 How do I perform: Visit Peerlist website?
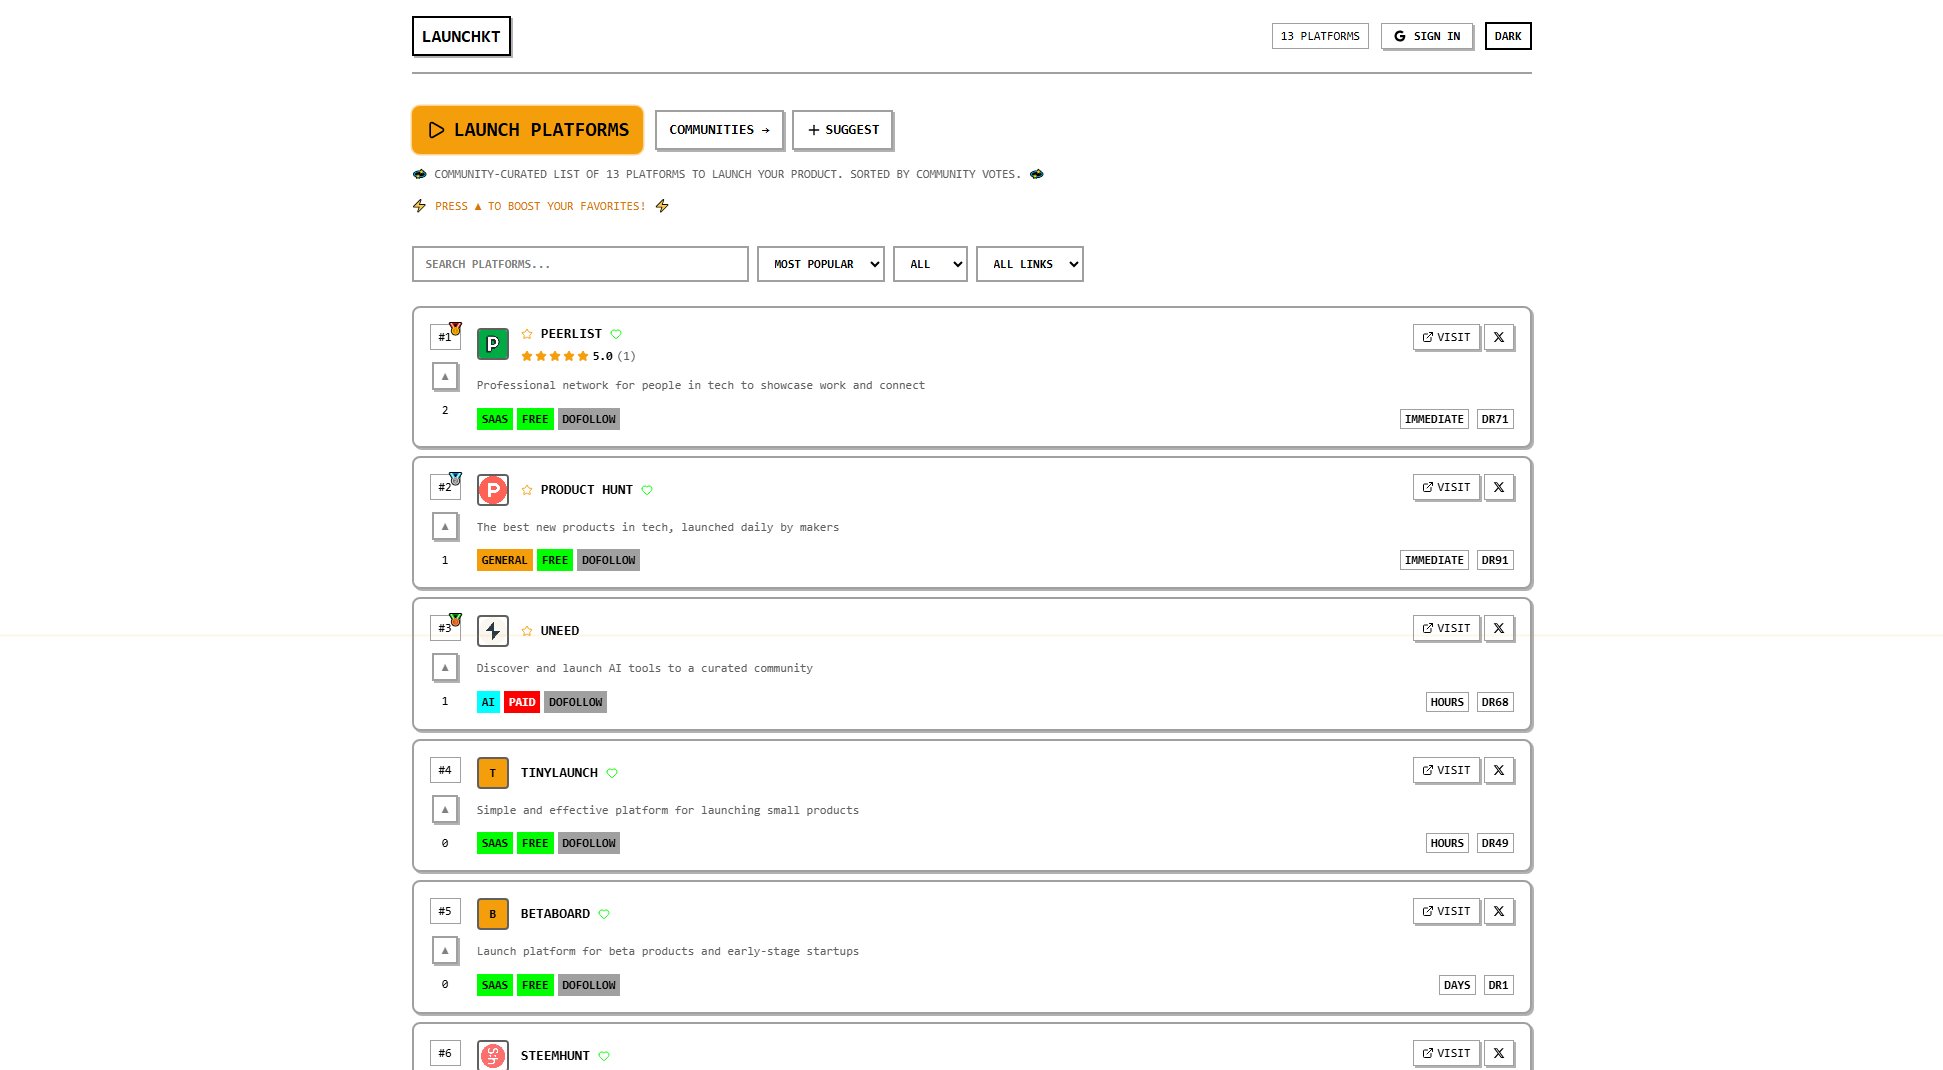click(1446, 337)
